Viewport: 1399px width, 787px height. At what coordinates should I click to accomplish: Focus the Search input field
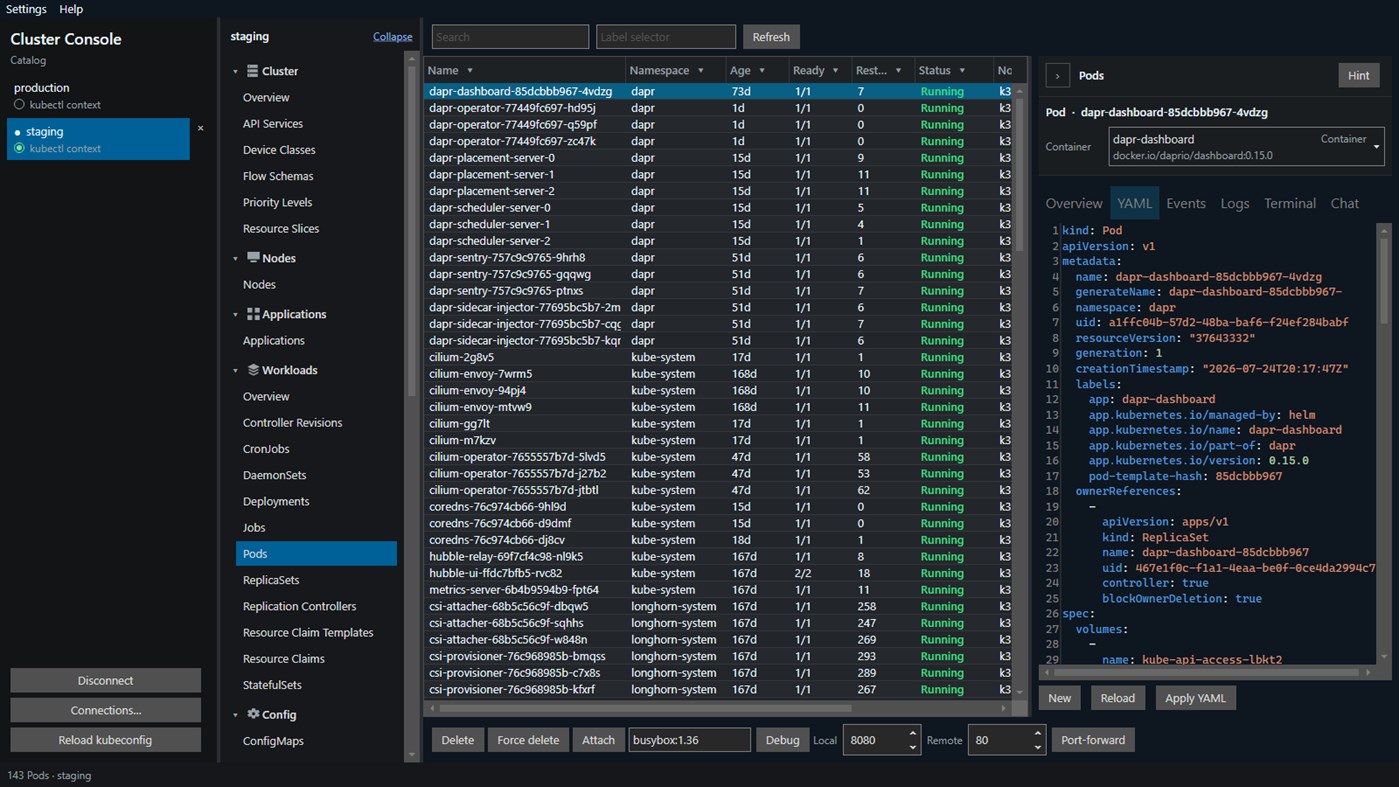coord(510,37)
